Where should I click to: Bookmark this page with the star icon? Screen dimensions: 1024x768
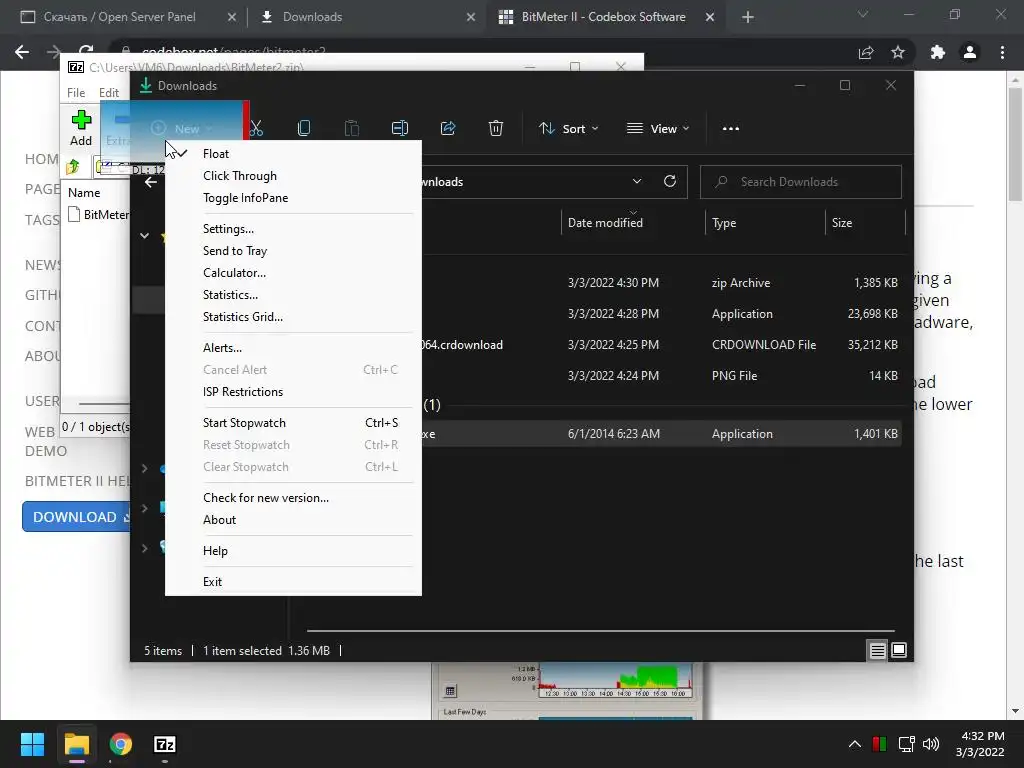click(898, 52)
